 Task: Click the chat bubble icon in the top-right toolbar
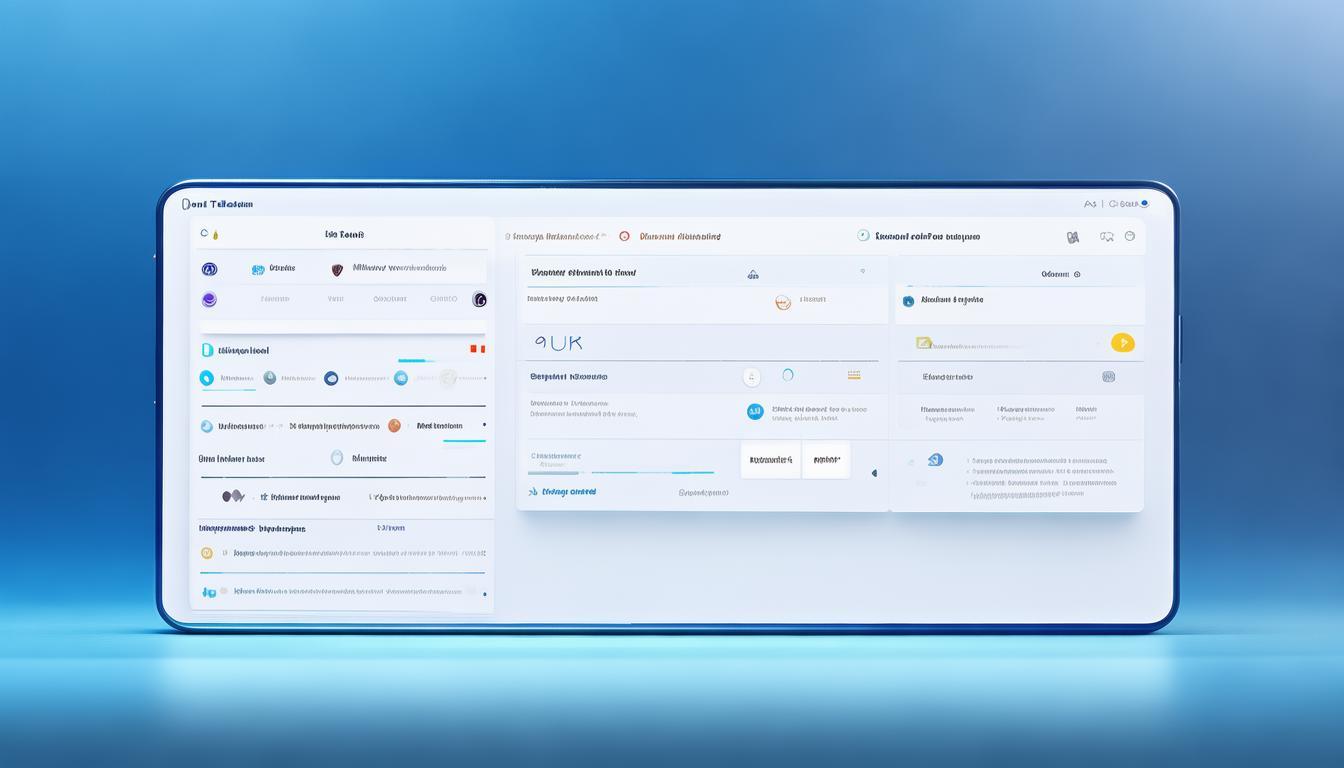coord(1106,237)
